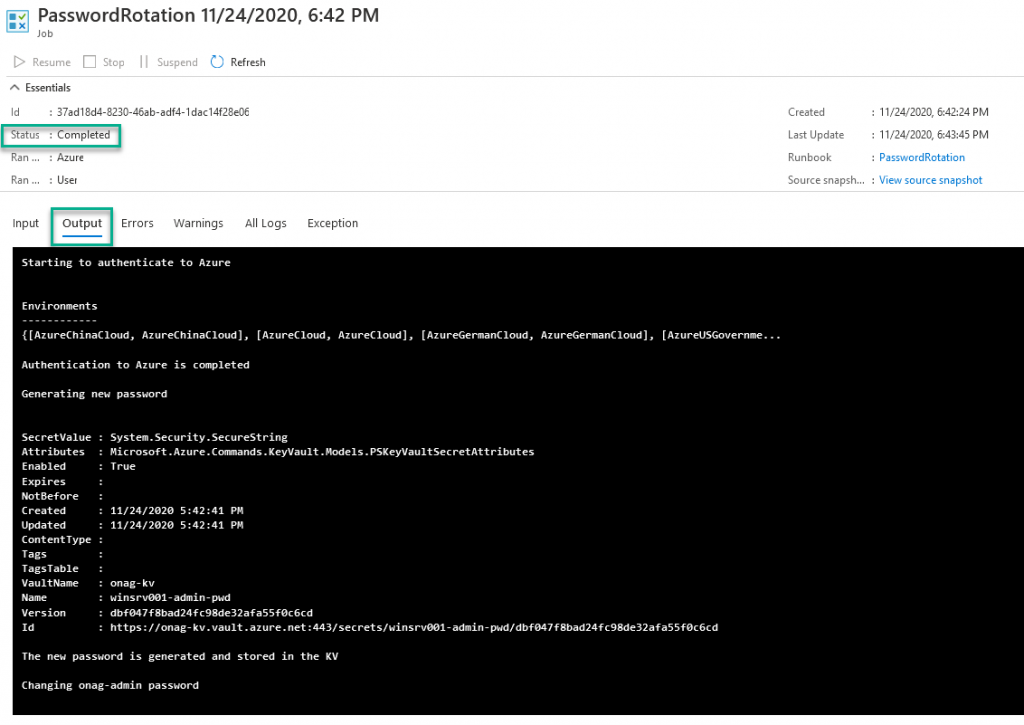Click the Name winsrv001-admin-pwd line

(x=126, y=598)
